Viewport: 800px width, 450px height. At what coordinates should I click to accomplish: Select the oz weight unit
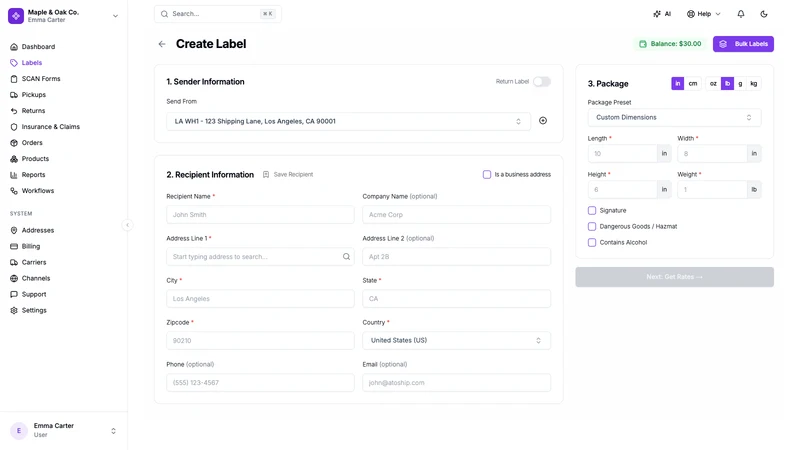point(713,84)
